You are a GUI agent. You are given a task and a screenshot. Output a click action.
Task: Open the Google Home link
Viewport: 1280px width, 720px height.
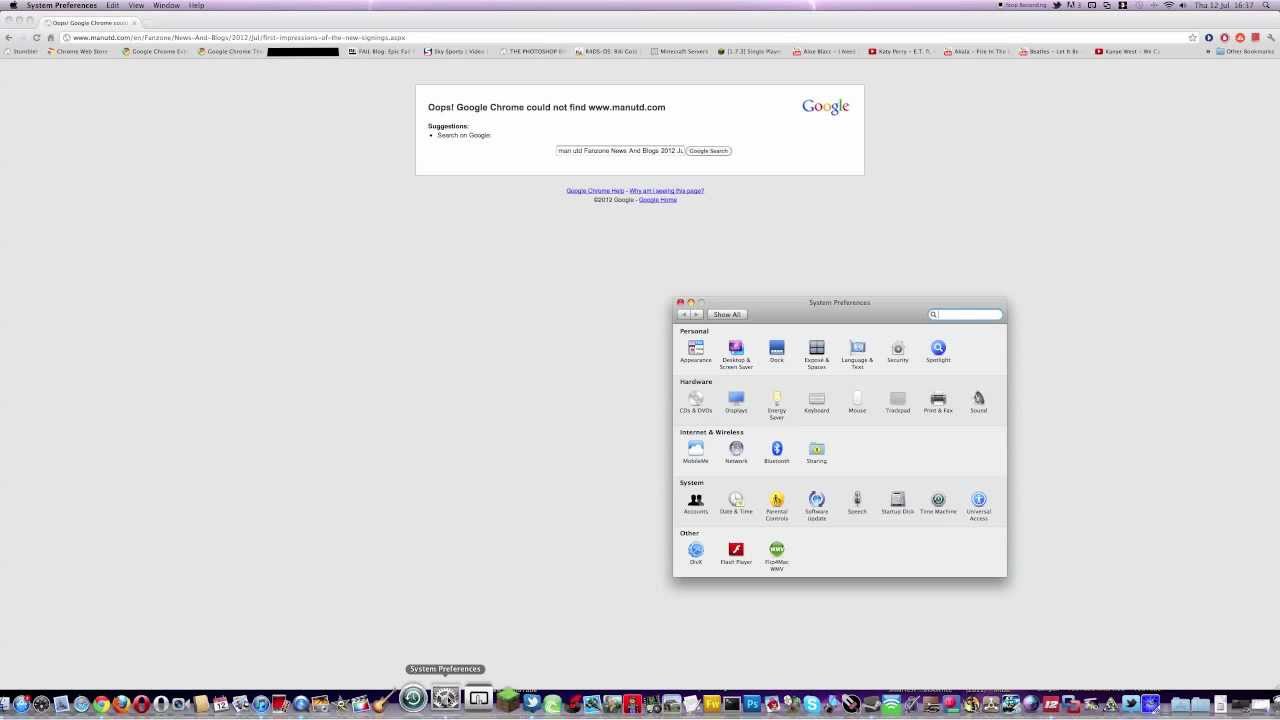(x=658, y=199)
